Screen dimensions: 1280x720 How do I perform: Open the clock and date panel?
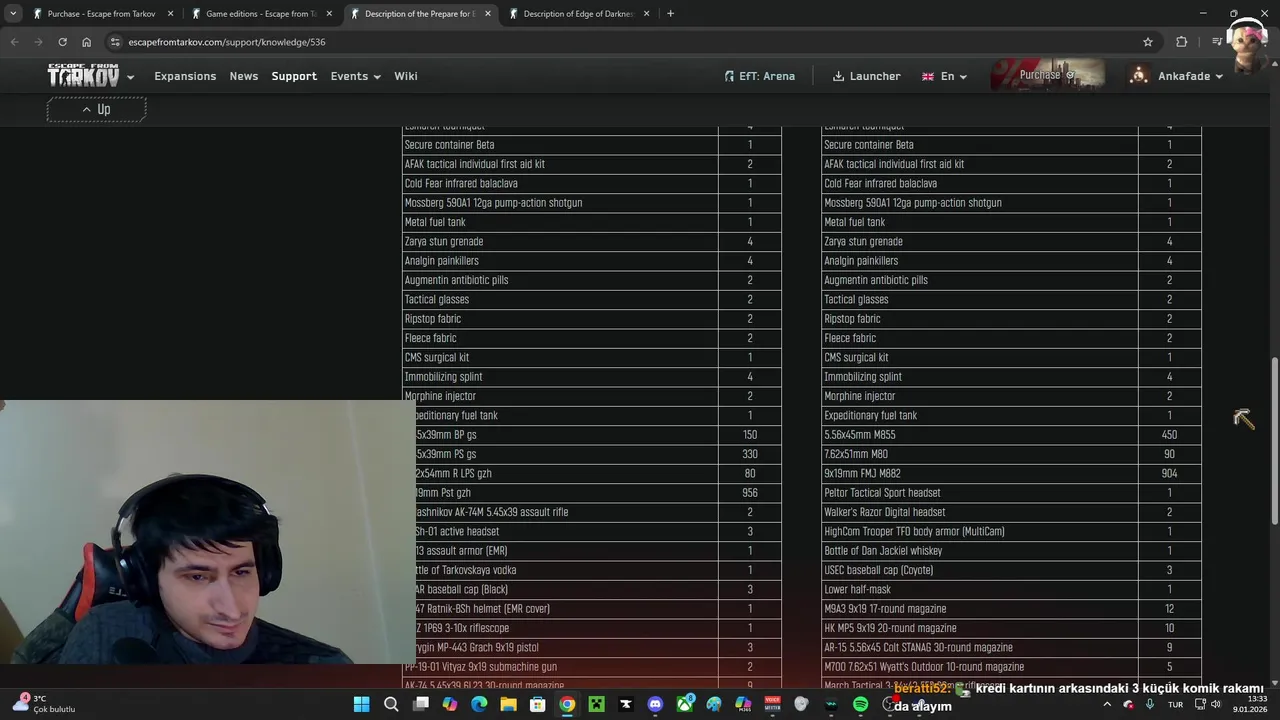1250,704
